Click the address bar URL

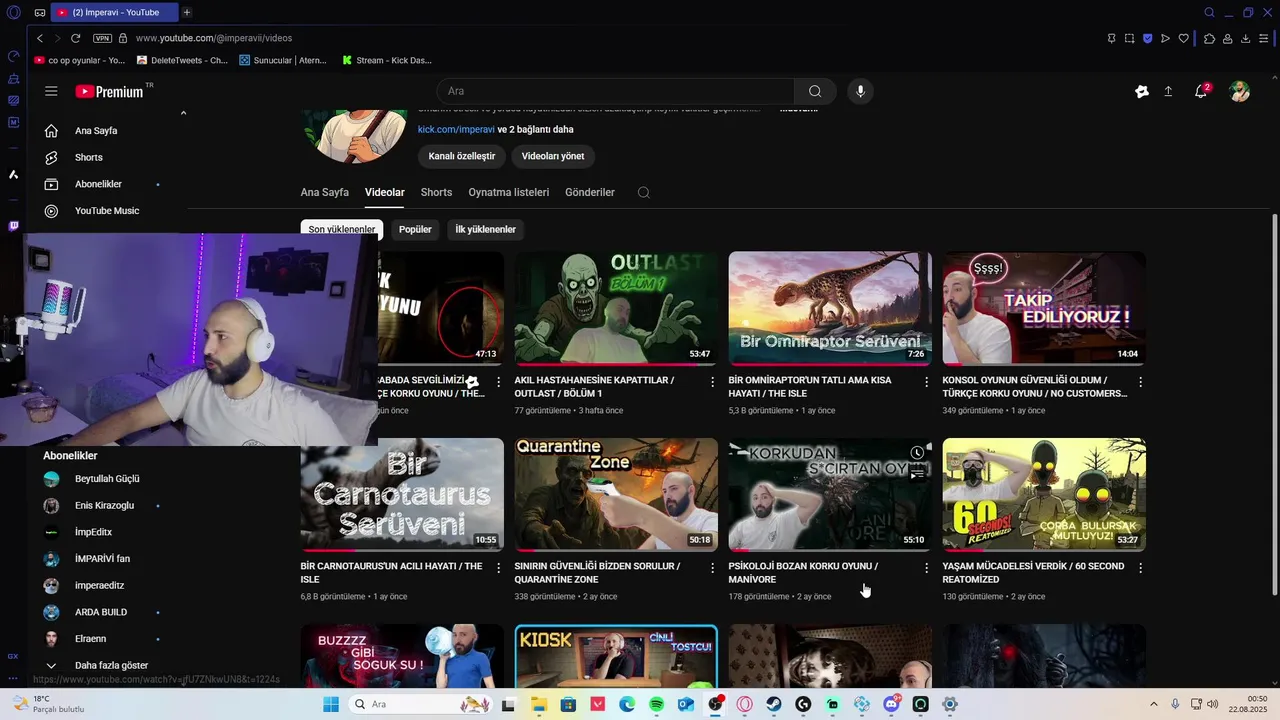click(214, 38)
